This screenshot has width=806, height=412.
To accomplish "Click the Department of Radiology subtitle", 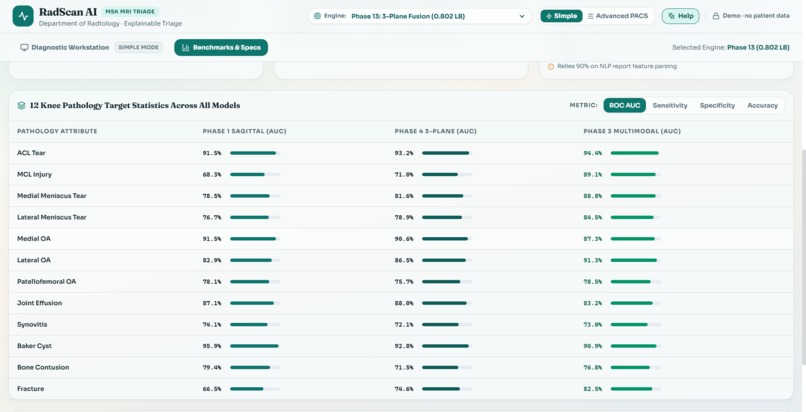I will 110,24.
